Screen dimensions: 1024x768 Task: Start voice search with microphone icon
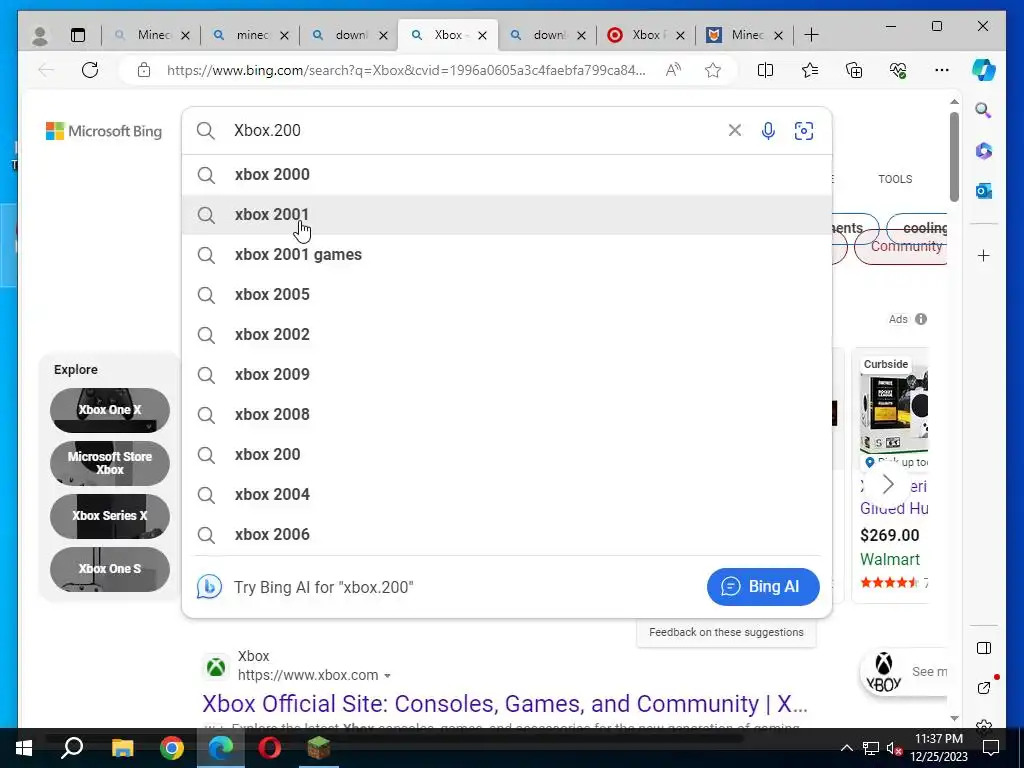pos(769,131)
